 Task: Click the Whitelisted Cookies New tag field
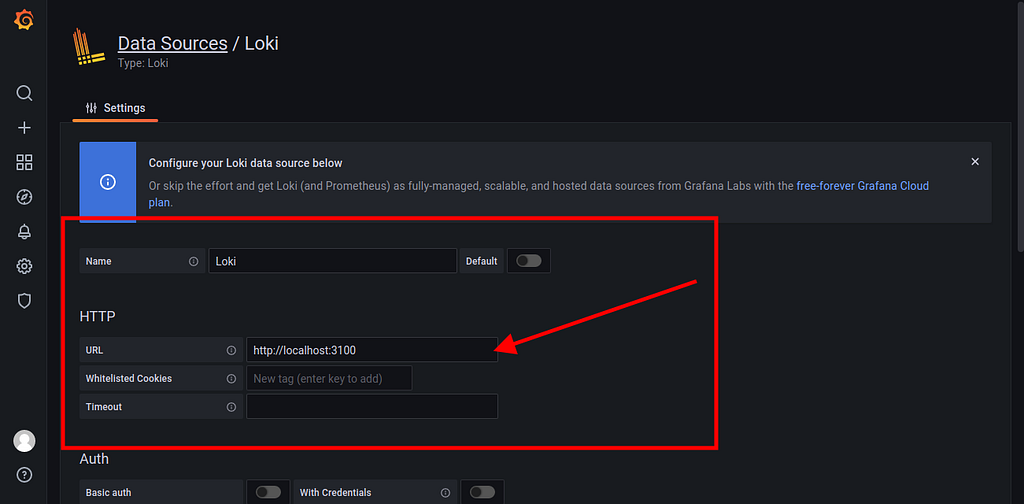(329, 379)
